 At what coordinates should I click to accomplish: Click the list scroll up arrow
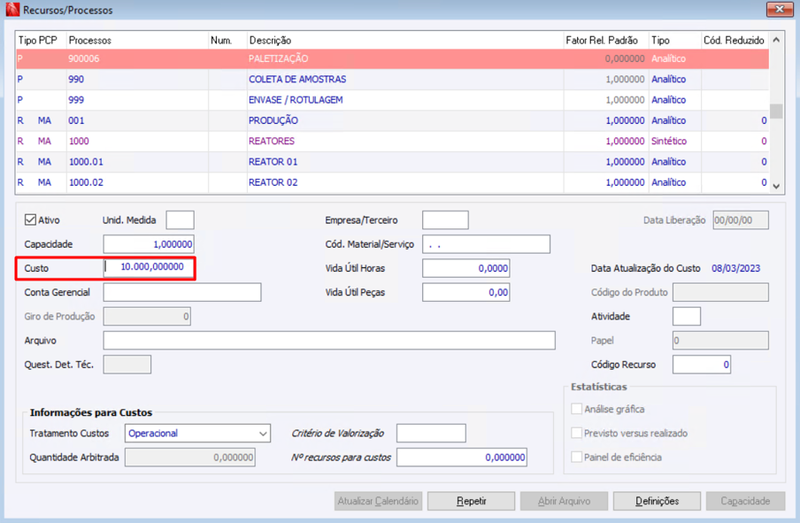[x=776, y=40]
